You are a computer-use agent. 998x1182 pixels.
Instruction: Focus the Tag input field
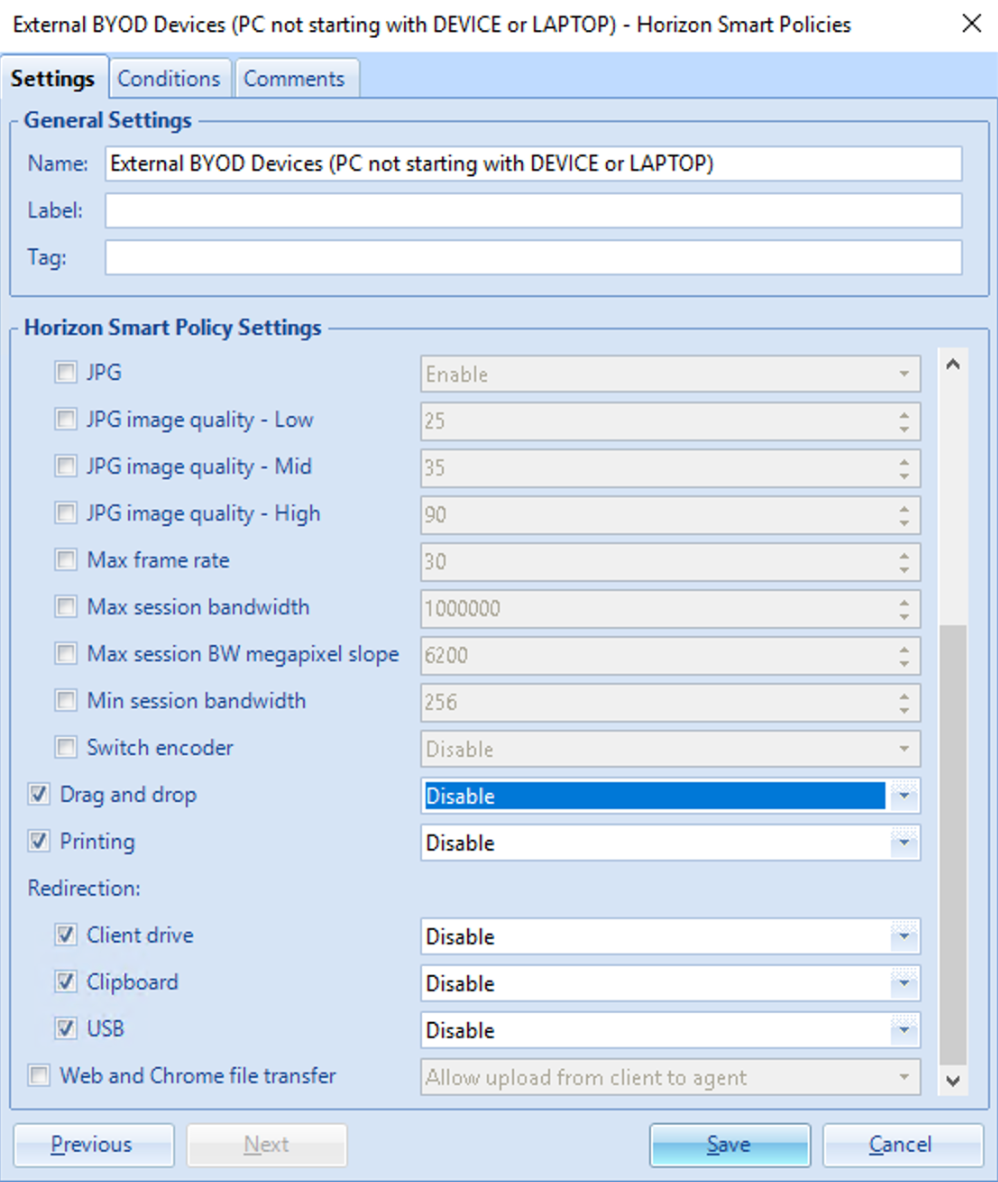[x=533, y=258]
